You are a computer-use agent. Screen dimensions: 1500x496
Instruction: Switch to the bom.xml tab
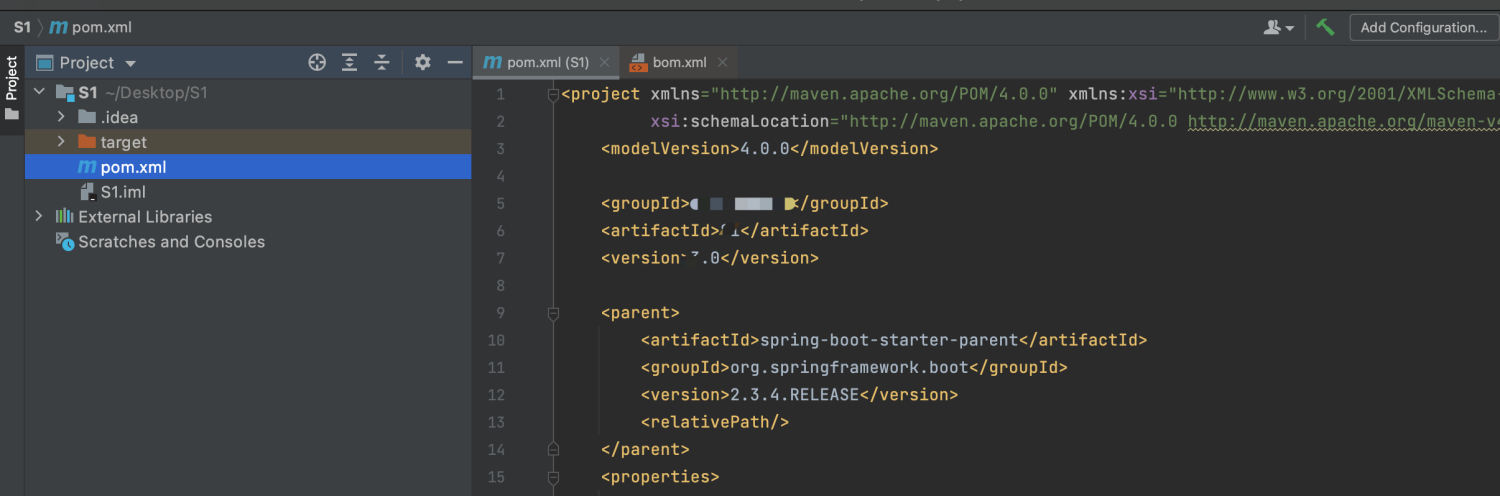[679, 62]
